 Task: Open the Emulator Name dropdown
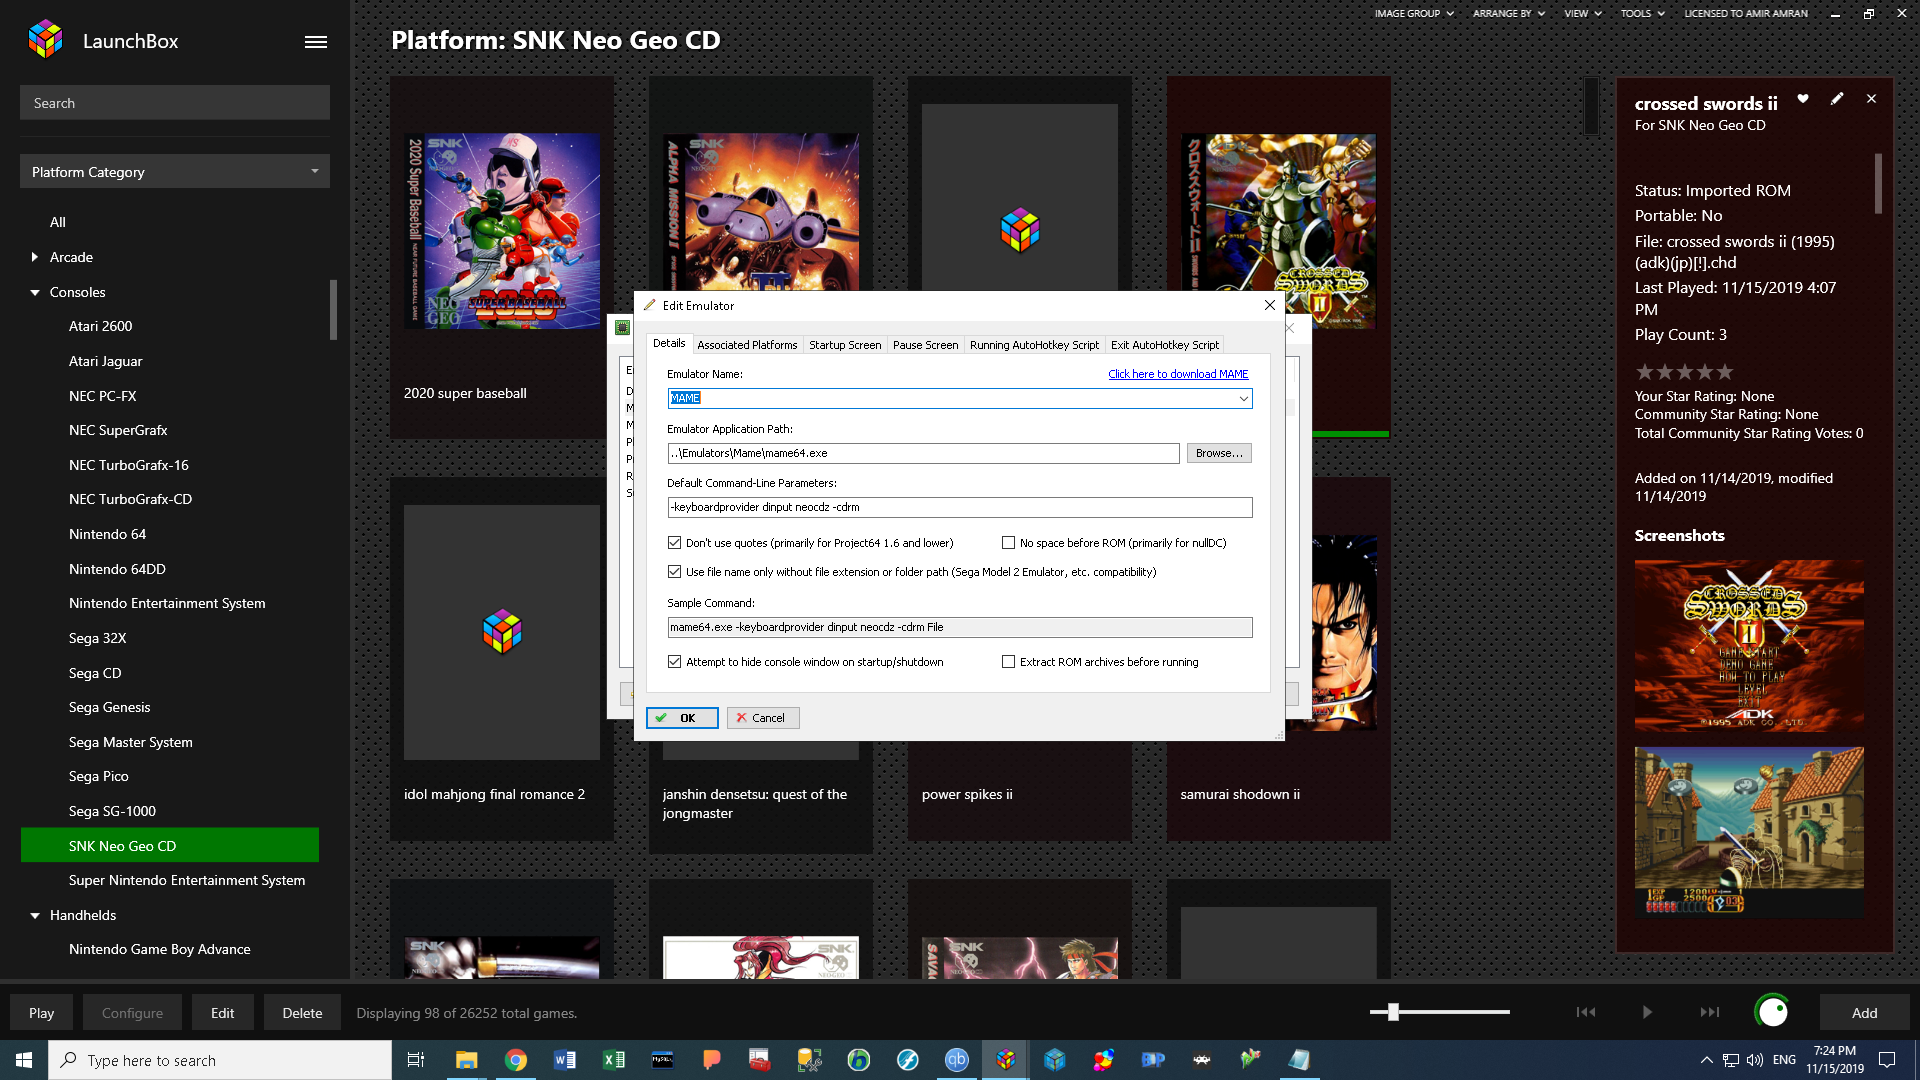coord(1243,399)
